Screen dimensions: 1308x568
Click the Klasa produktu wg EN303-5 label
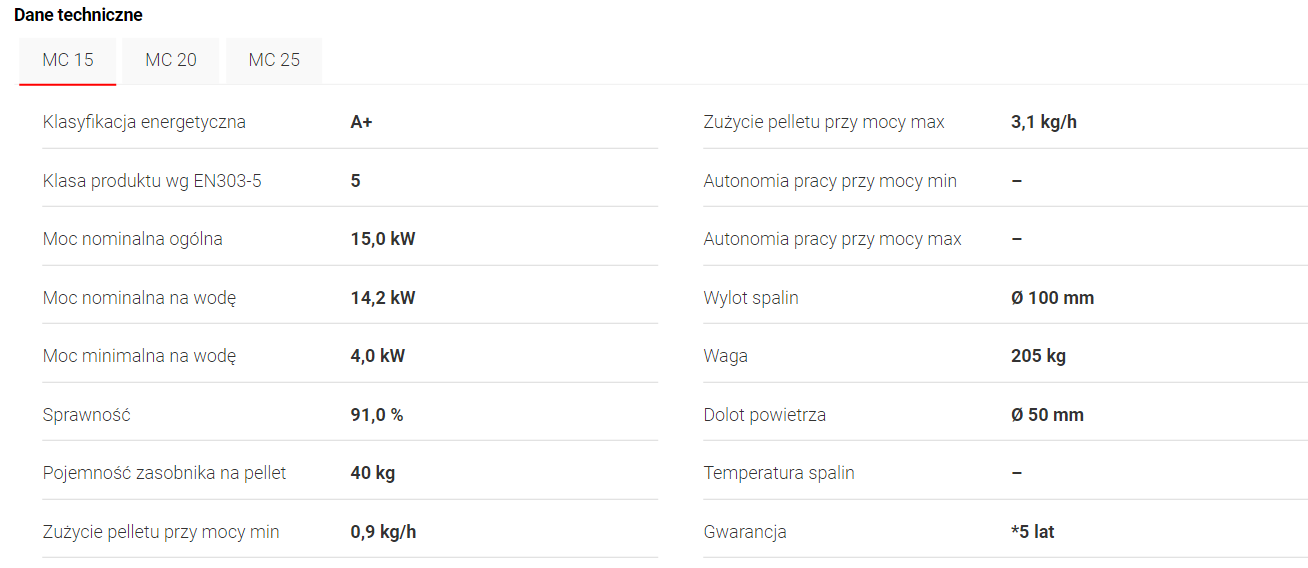coord(152,181)
